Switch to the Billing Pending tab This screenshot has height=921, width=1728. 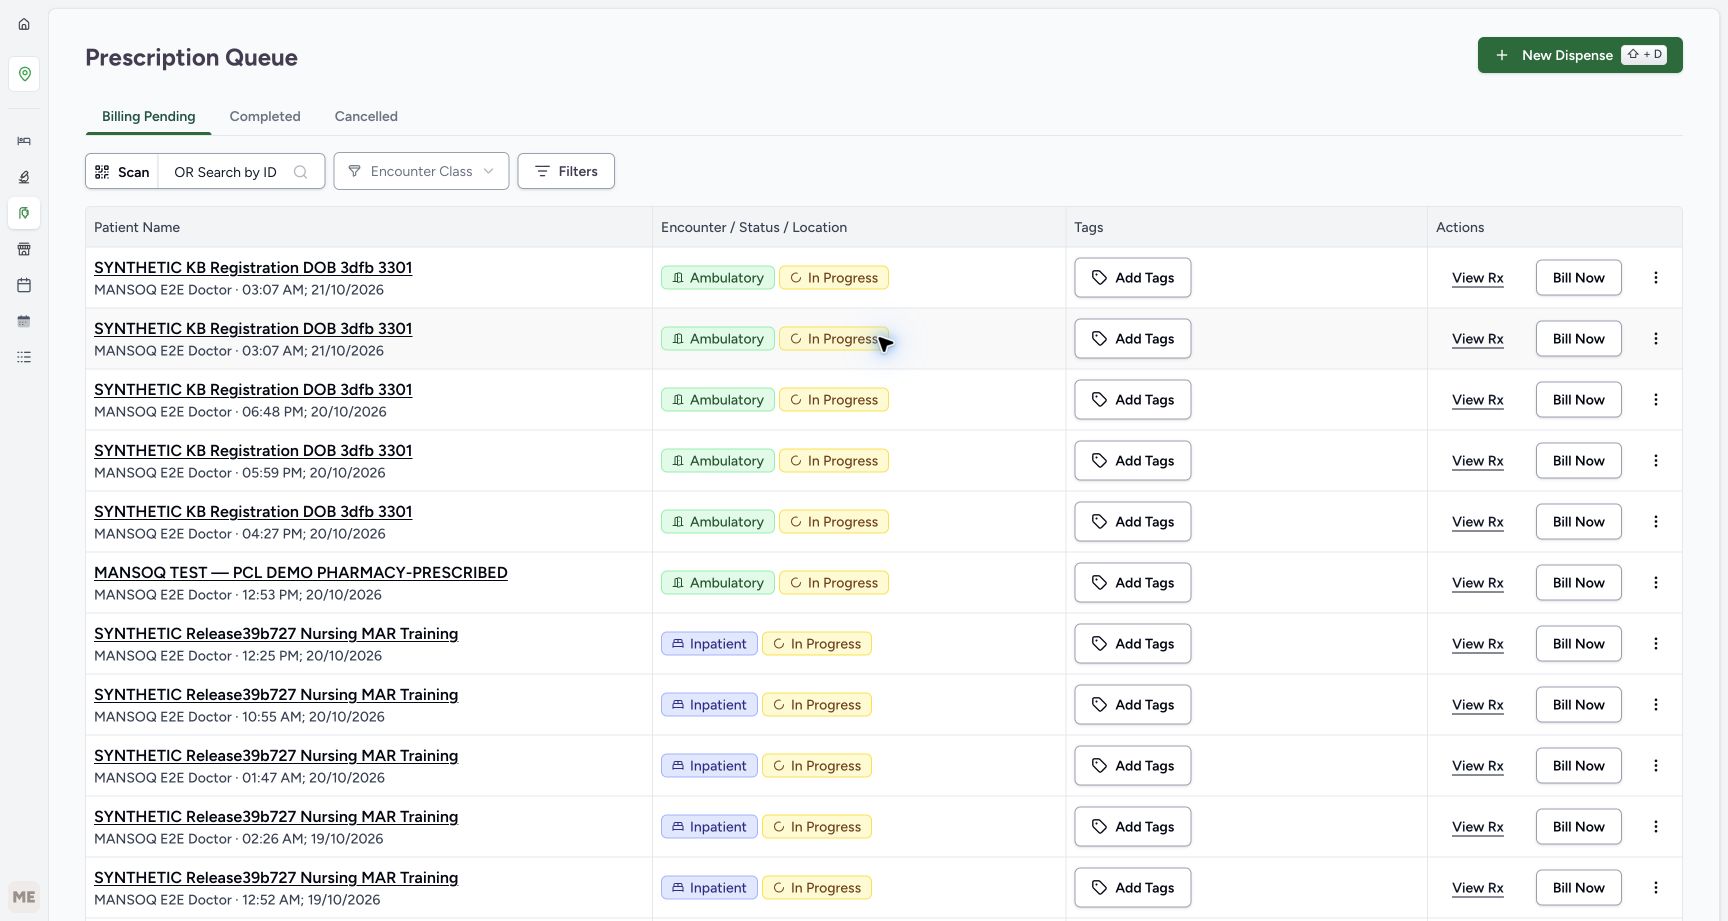(148, 116)
